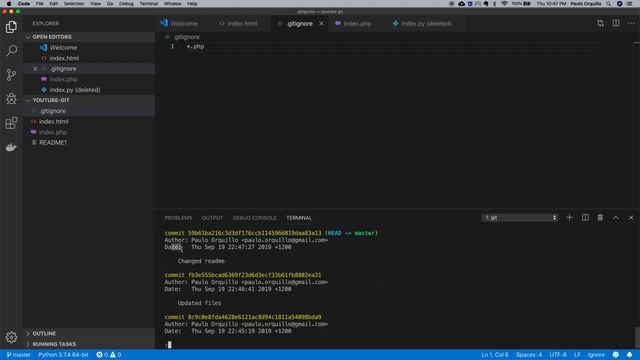This screenshot has height=360, width=640.
Task: Open the Explorer view in activity bar
Action: [x=11, y=27]
